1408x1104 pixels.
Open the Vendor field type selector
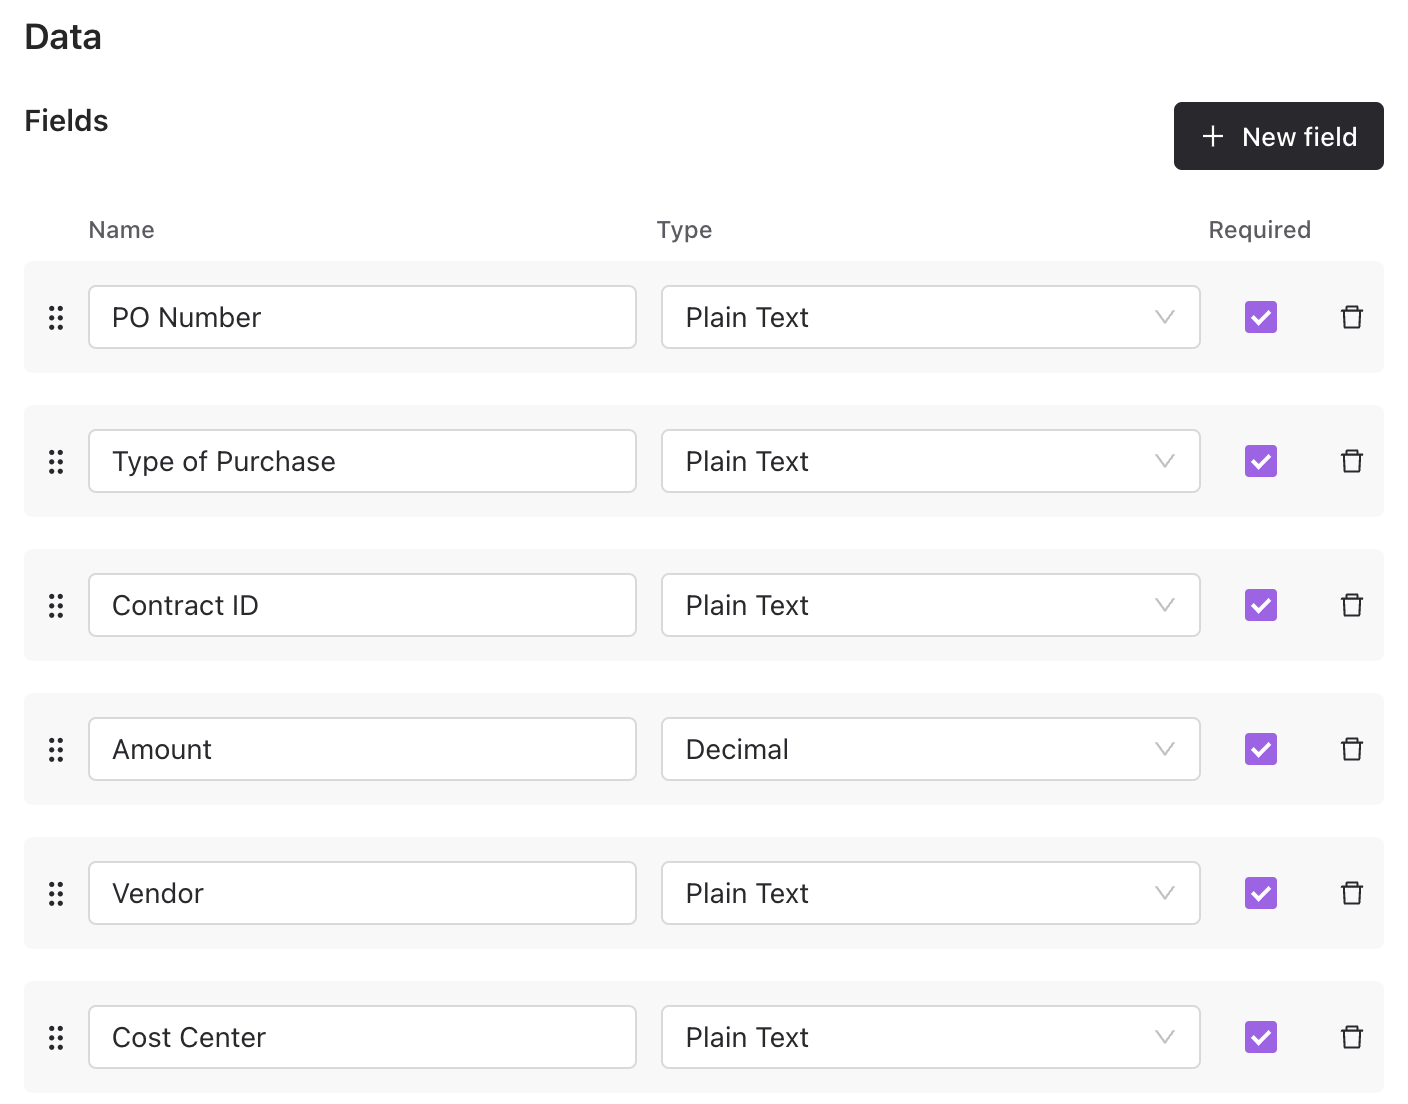click(x=930, y=893)
